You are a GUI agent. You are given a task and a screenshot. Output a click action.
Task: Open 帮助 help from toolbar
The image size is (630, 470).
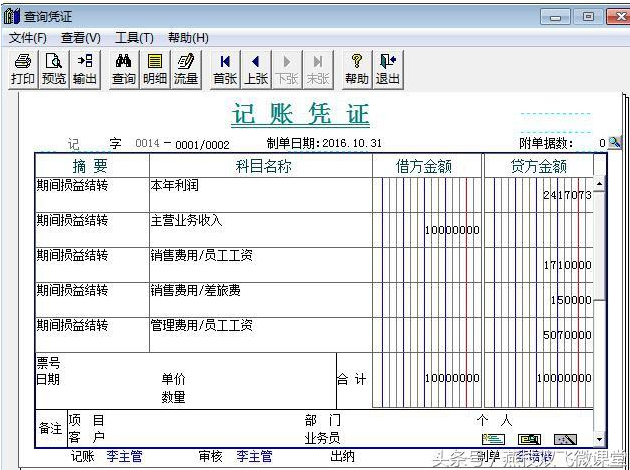pos(356,69)
